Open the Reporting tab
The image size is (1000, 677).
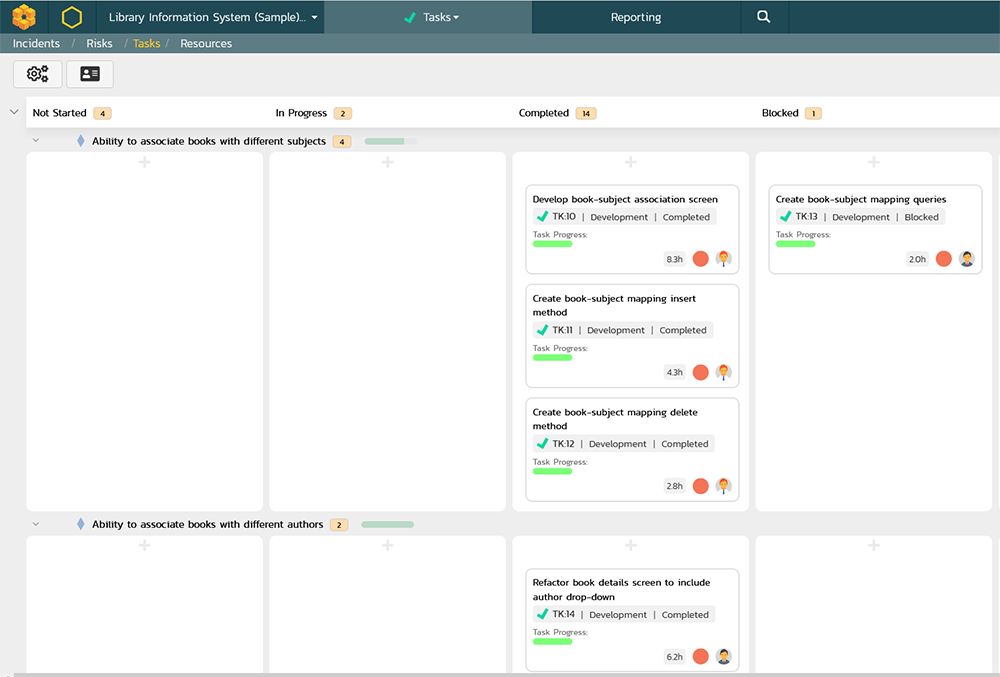[x=636, y=17]
